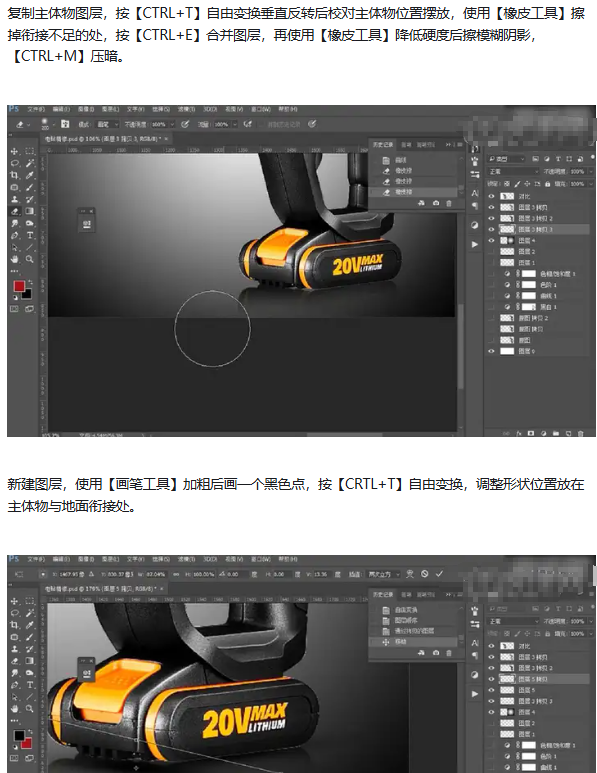Select the Clone Stamp tool in upper screenshot
Screen dimensions: 597x773
tap(15, 199)
